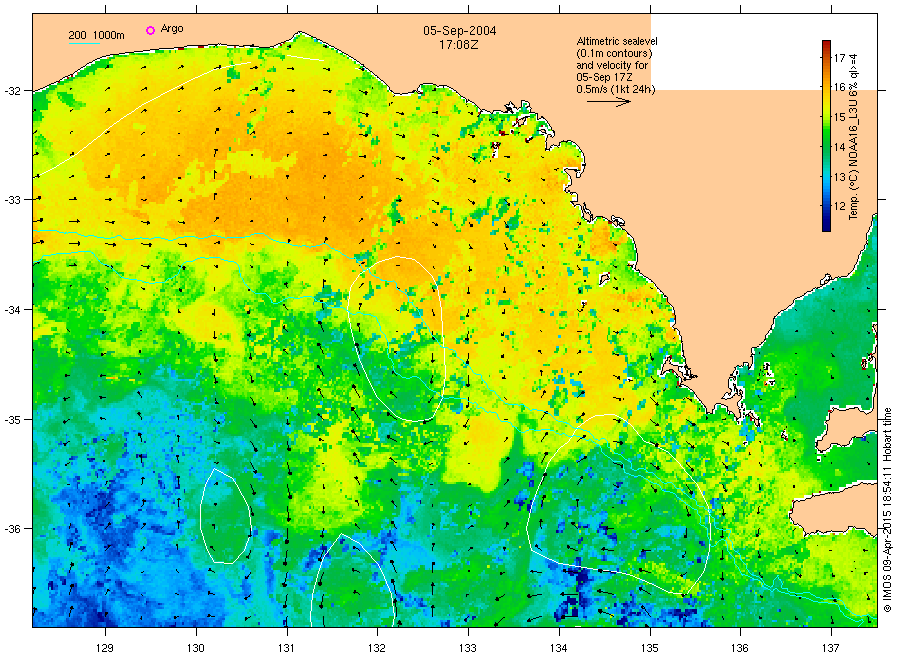Click the 133 longitude axis label
900x660 pixels.
[468, 648]
